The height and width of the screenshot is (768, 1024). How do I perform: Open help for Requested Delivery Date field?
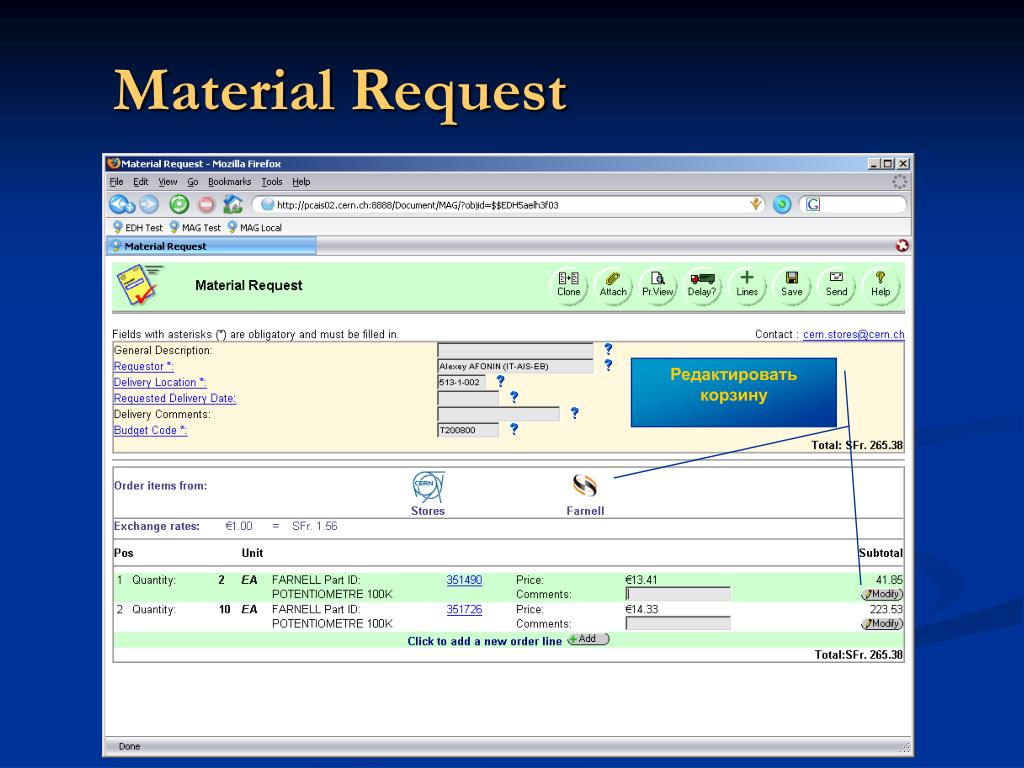coord(514,396)
